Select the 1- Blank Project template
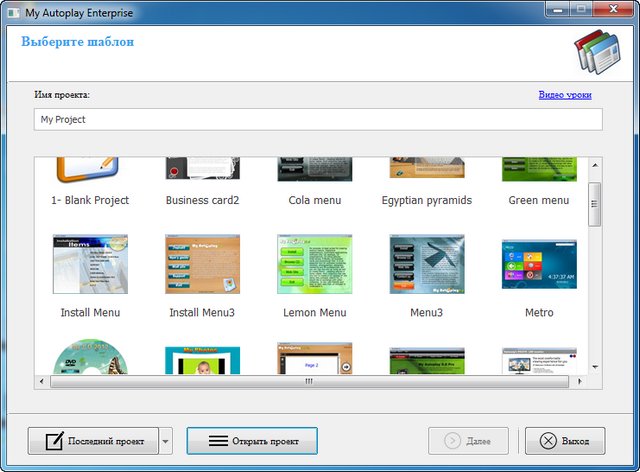This screenshot has height=472, width=640. (x=91, y=170)
